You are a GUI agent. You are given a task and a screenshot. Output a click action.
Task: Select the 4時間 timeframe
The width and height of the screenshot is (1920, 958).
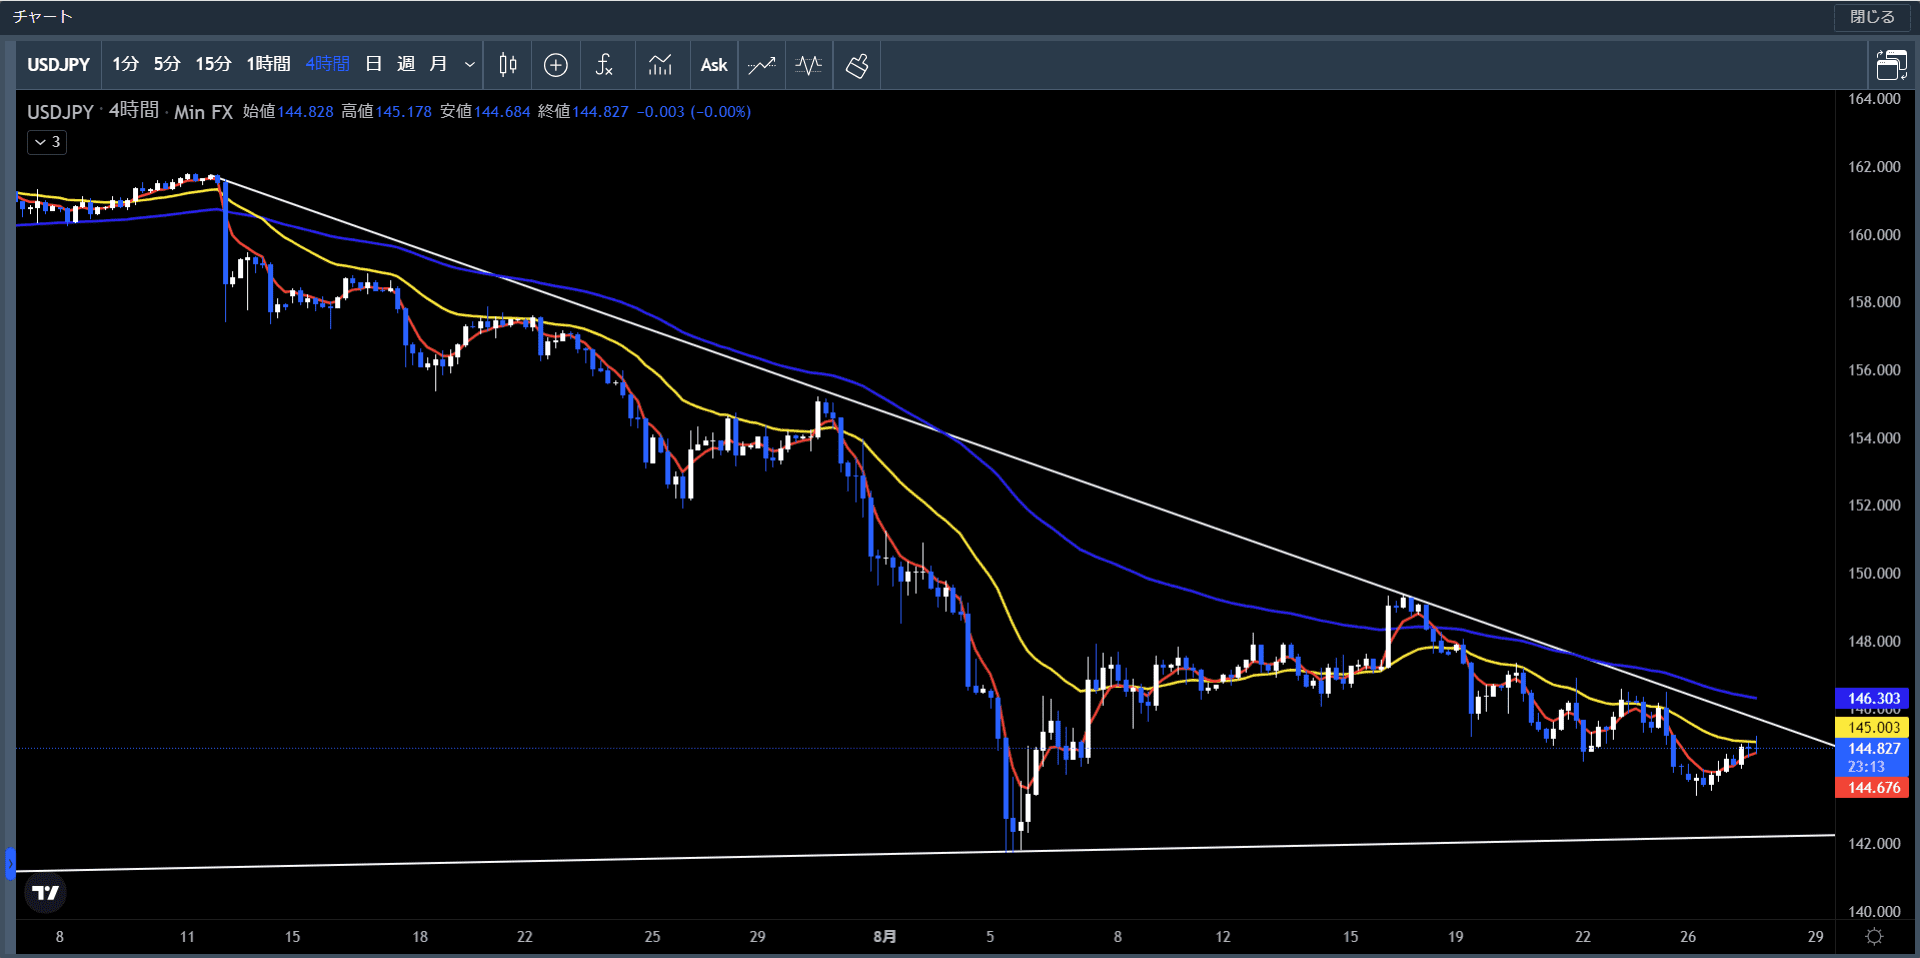click(328, 64)
